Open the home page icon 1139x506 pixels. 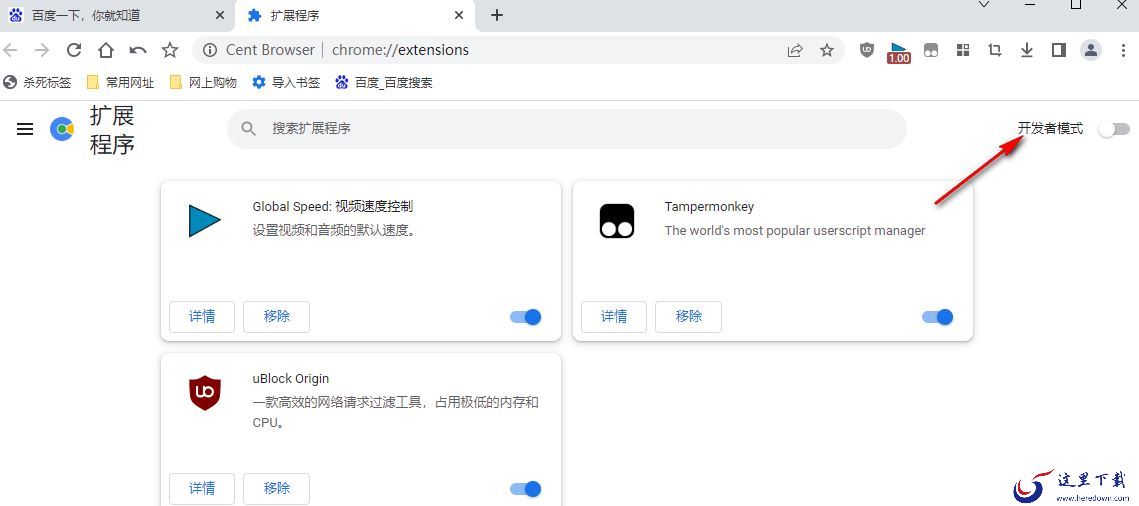[x=106, y=50]
